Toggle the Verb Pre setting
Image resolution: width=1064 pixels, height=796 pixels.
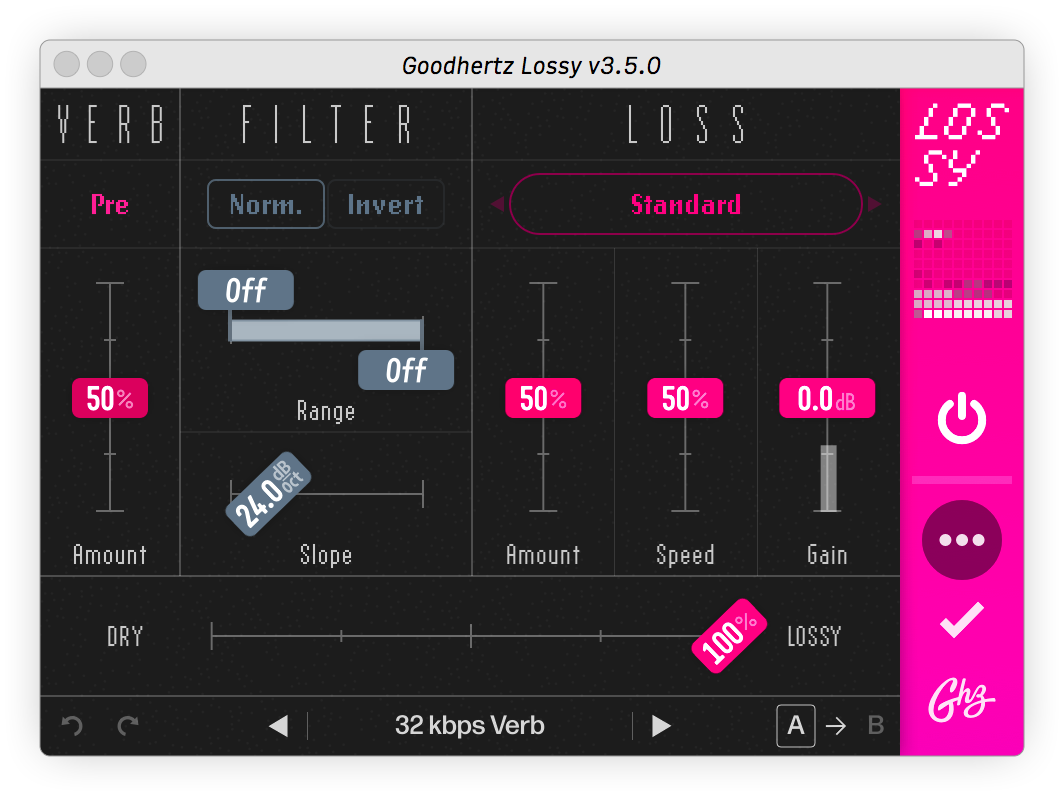(x=110, y=204)
